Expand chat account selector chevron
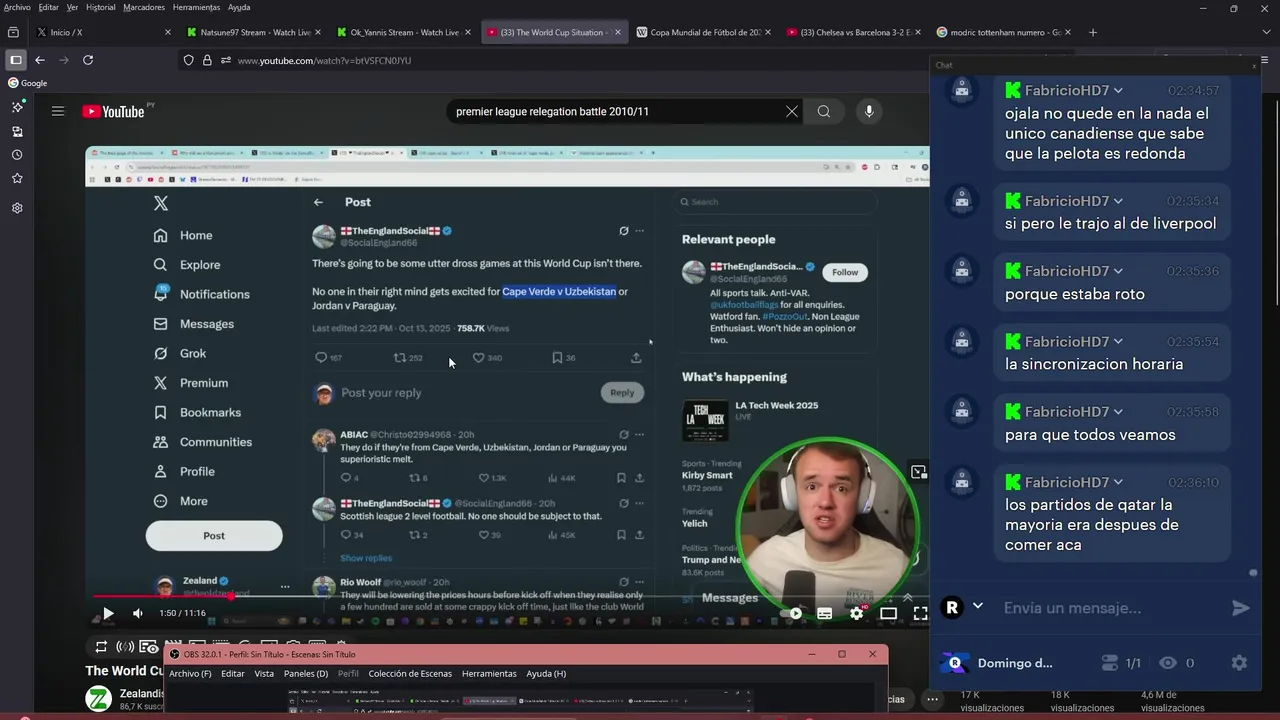This screenshot has height=720, width=1280. [x=978, y=606]
